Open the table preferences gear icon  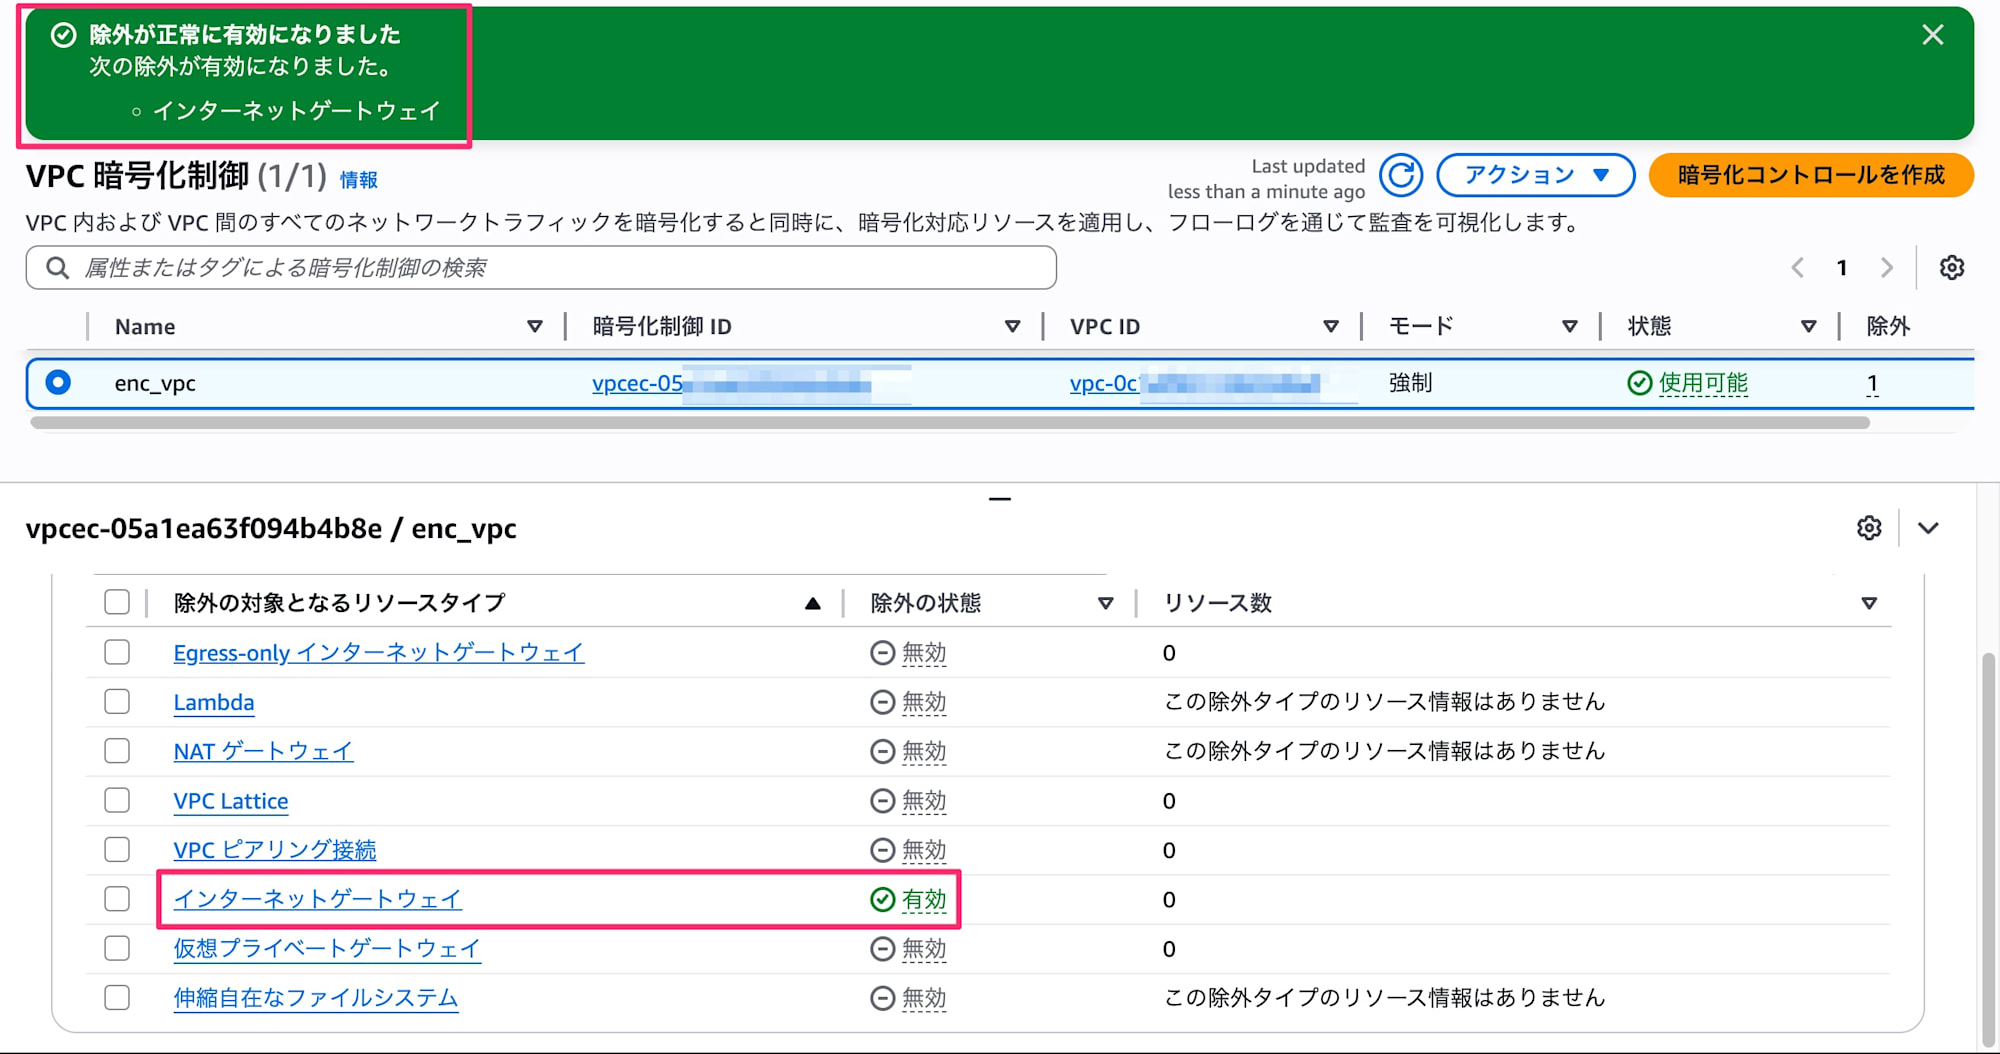pyautogui.click(x=1951, y=267)
